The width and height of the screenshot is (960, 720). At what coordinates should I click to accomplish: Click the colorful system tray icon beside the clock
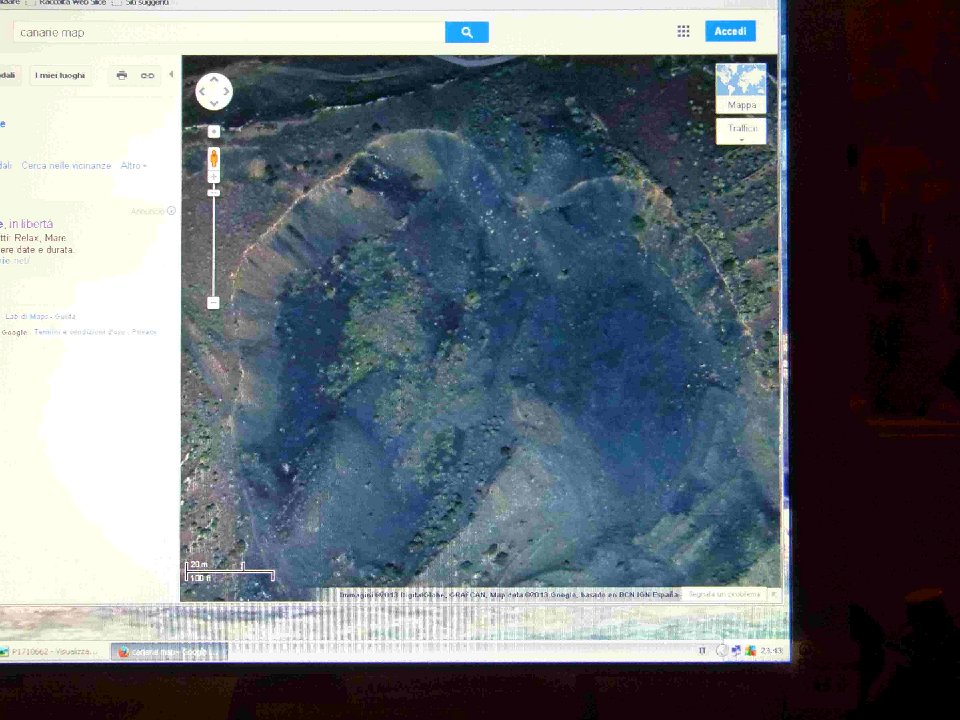click(751, 650)
